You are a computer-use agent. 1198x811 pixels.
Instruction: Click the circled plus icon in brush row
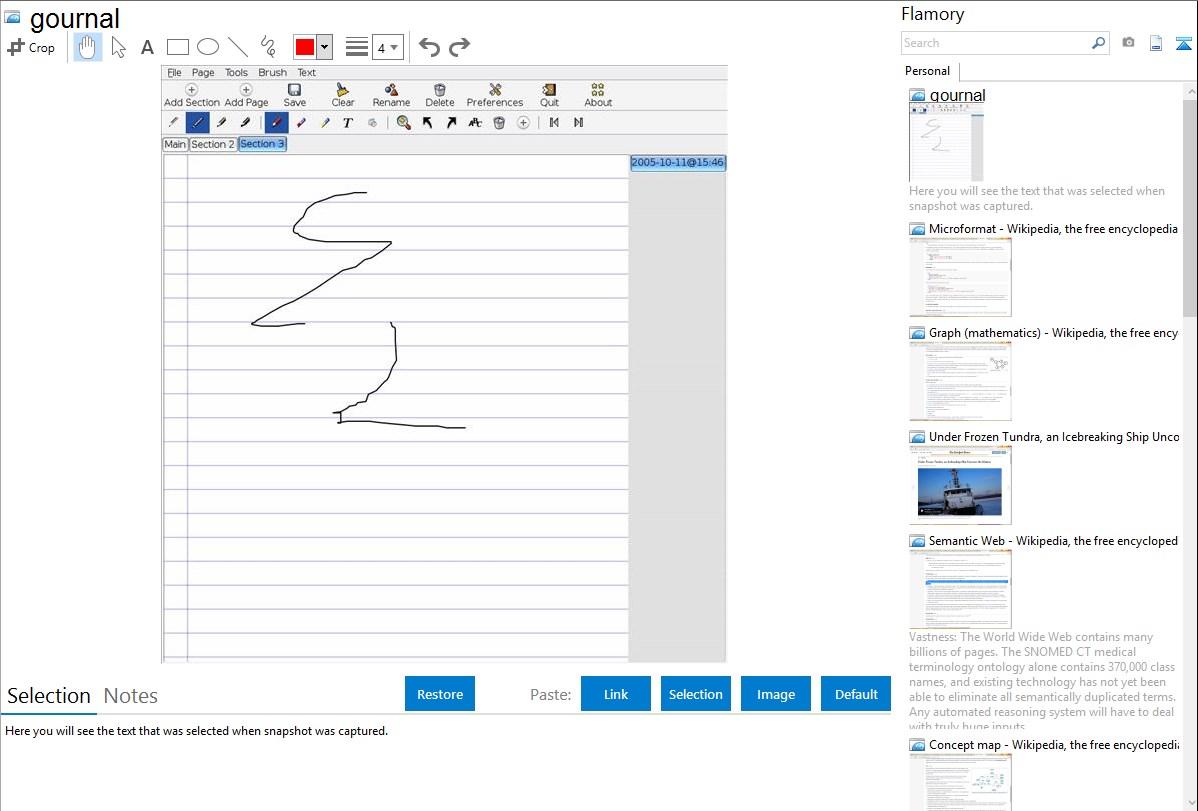point(523,122)
